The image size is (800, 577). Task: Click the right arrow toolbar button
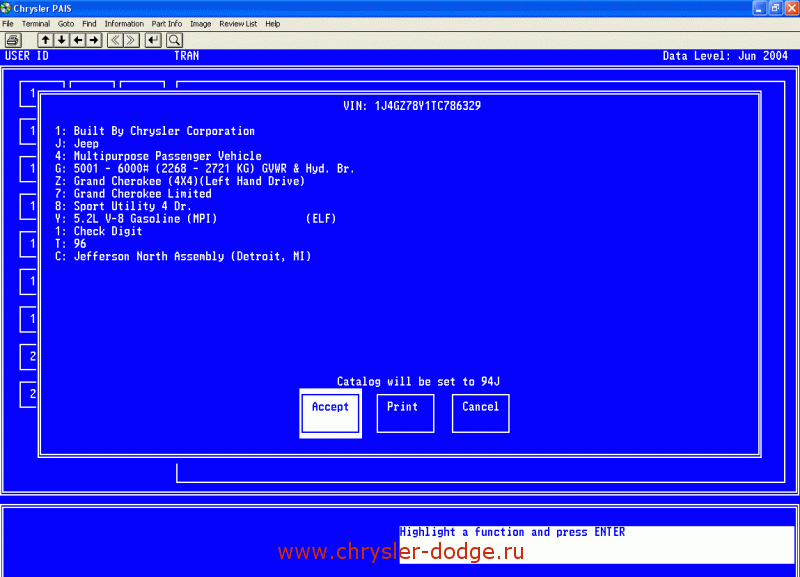pos(94,40)
